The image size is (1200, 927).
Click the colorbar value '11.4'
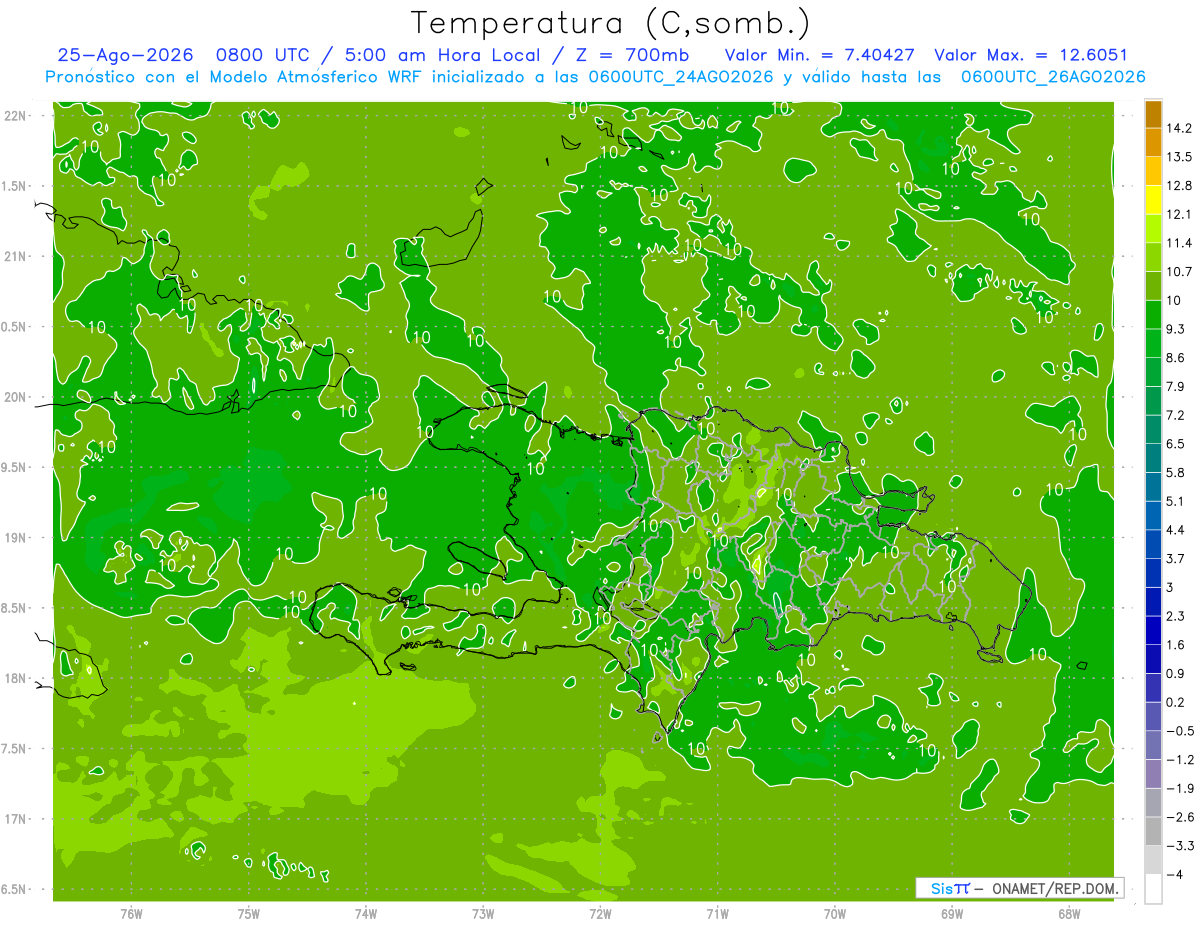(1179, 243)
